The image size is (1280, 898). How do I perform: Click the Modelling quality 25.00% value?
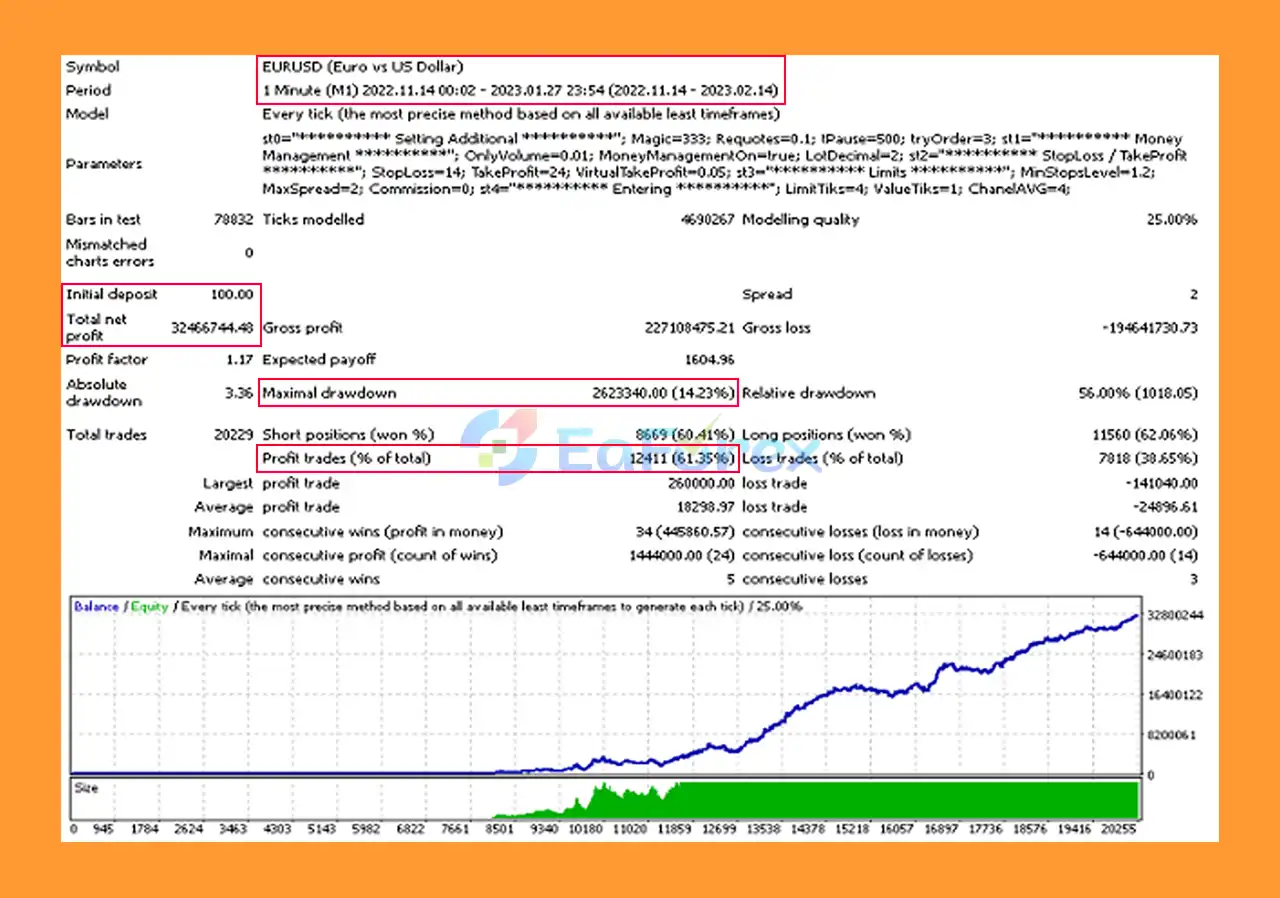tap(1171, 220)
